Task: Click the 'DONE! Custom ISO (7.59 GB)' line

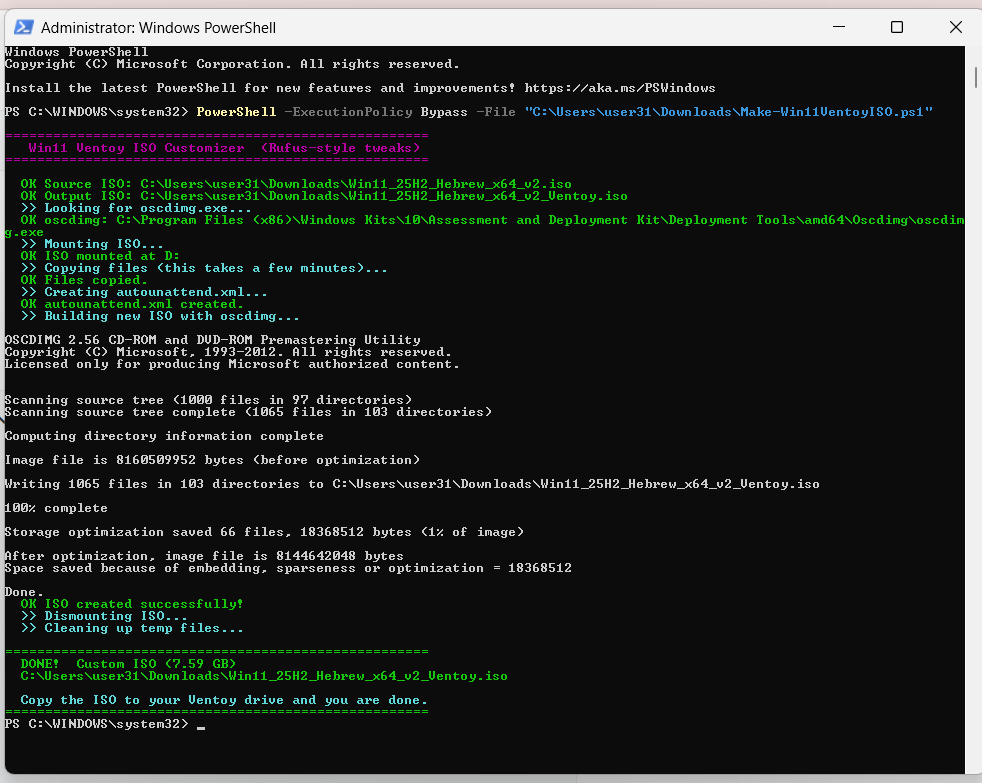Action: (128, 663)
